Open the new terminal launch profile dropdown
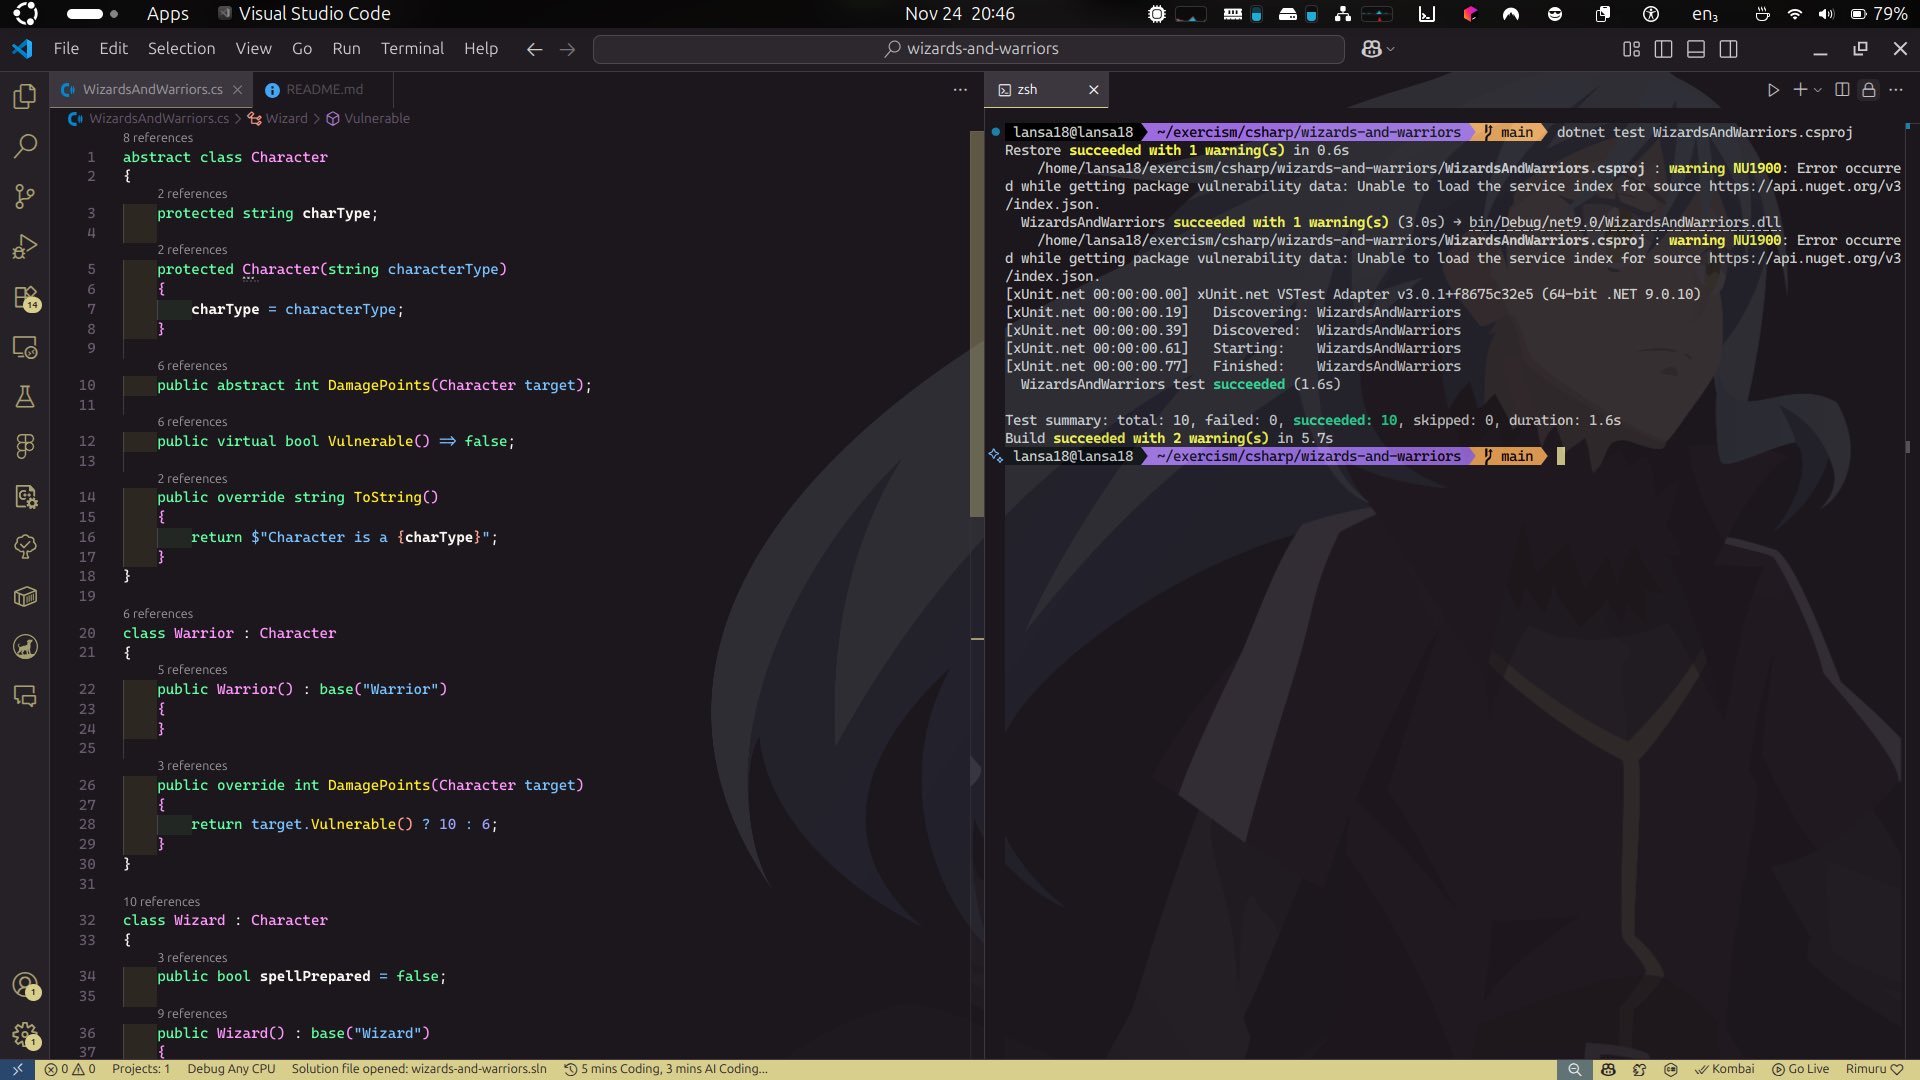1920x1080 pixels. click(x=1818, y=90)
